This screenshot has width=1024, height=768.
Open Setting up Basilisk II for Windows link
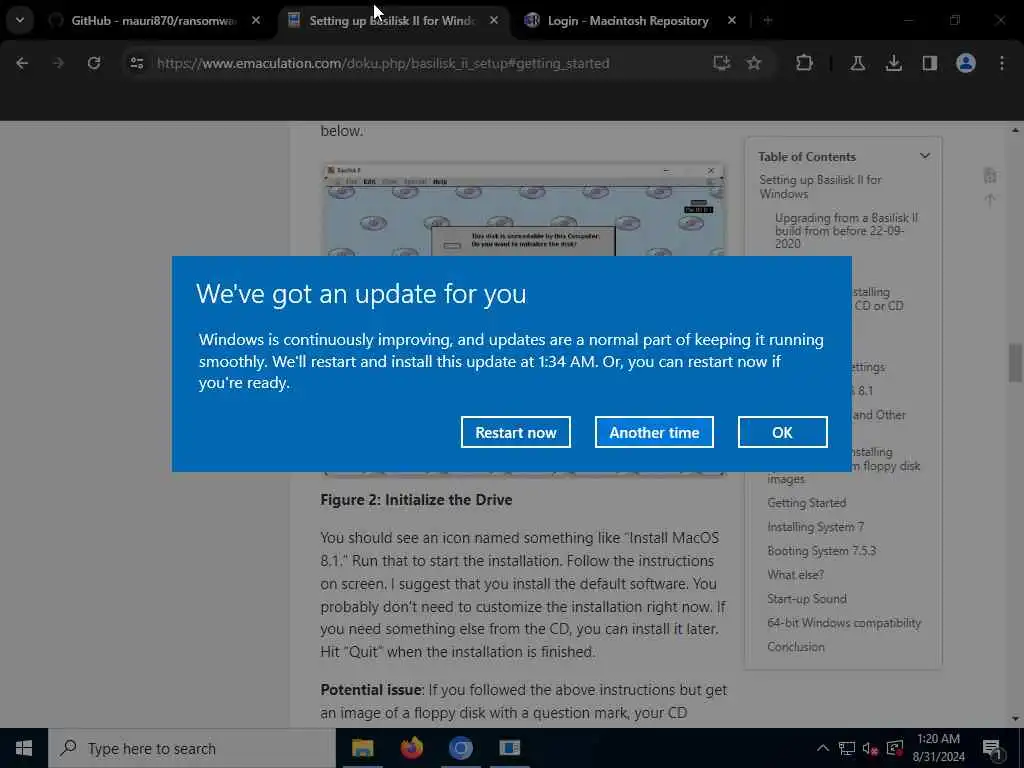click(820, 187)
